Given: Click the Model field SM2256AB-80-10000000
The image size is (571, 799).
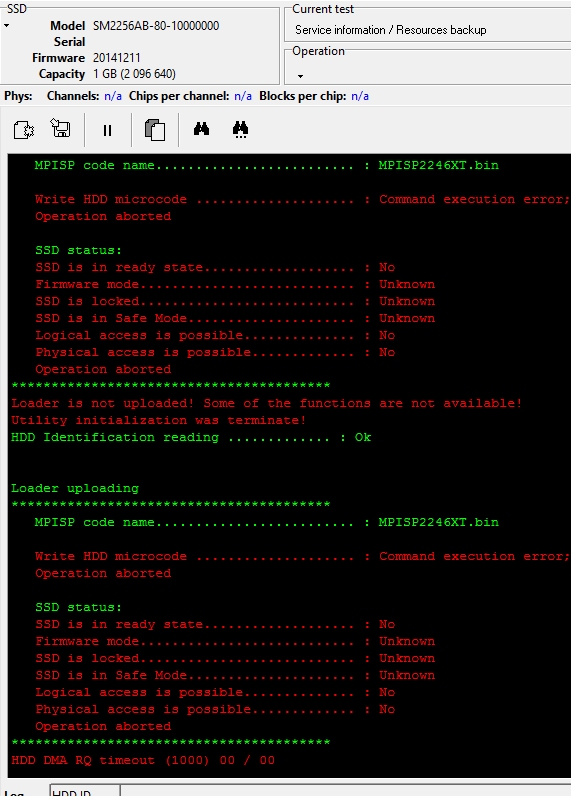Looking at the screenshot, I should click(x=156, y=26).
